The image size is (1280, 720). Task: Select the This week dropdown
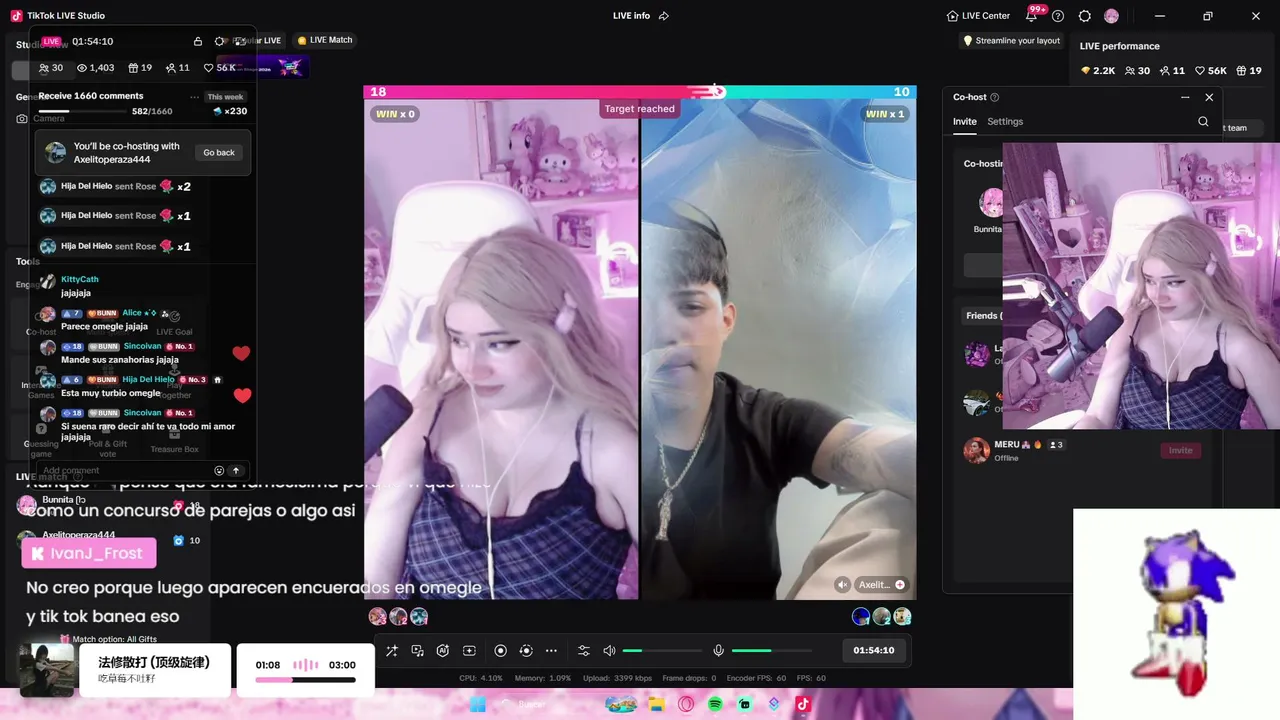[x=225, y=97]
